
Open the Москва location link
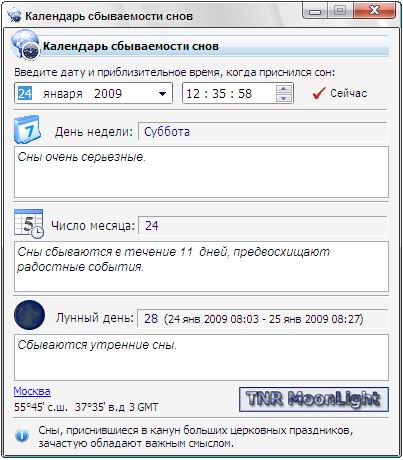[32, 391]
